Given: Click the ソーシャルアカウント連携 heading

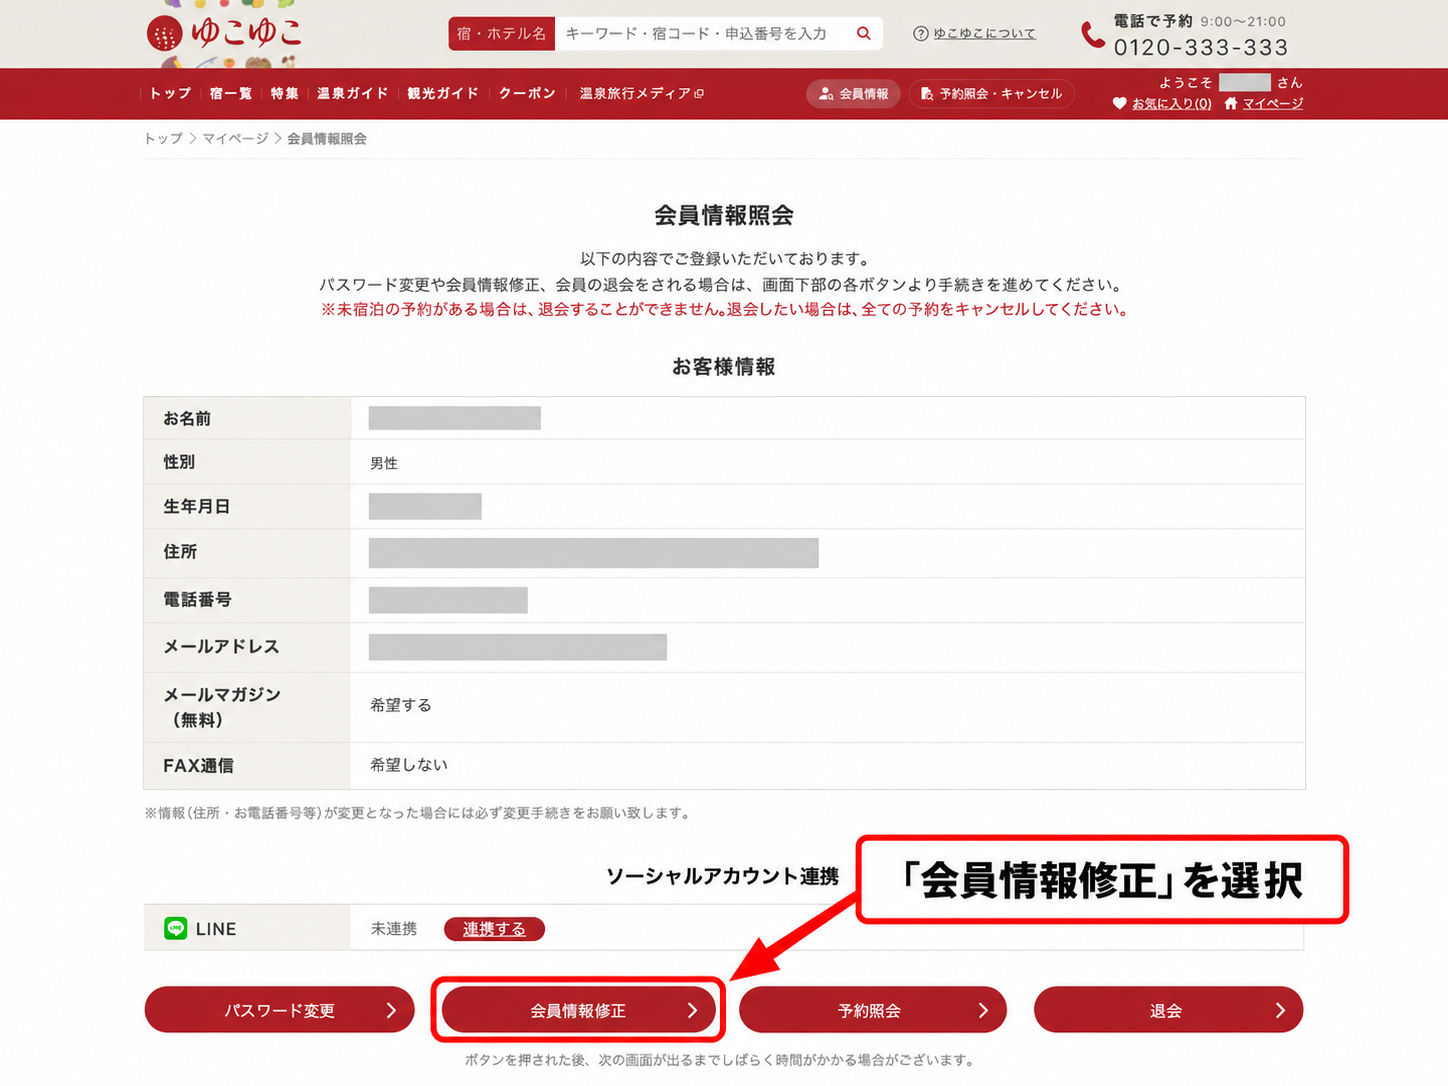Looking at the screenshot, I should pyautogui.click(x=723, y=876).
